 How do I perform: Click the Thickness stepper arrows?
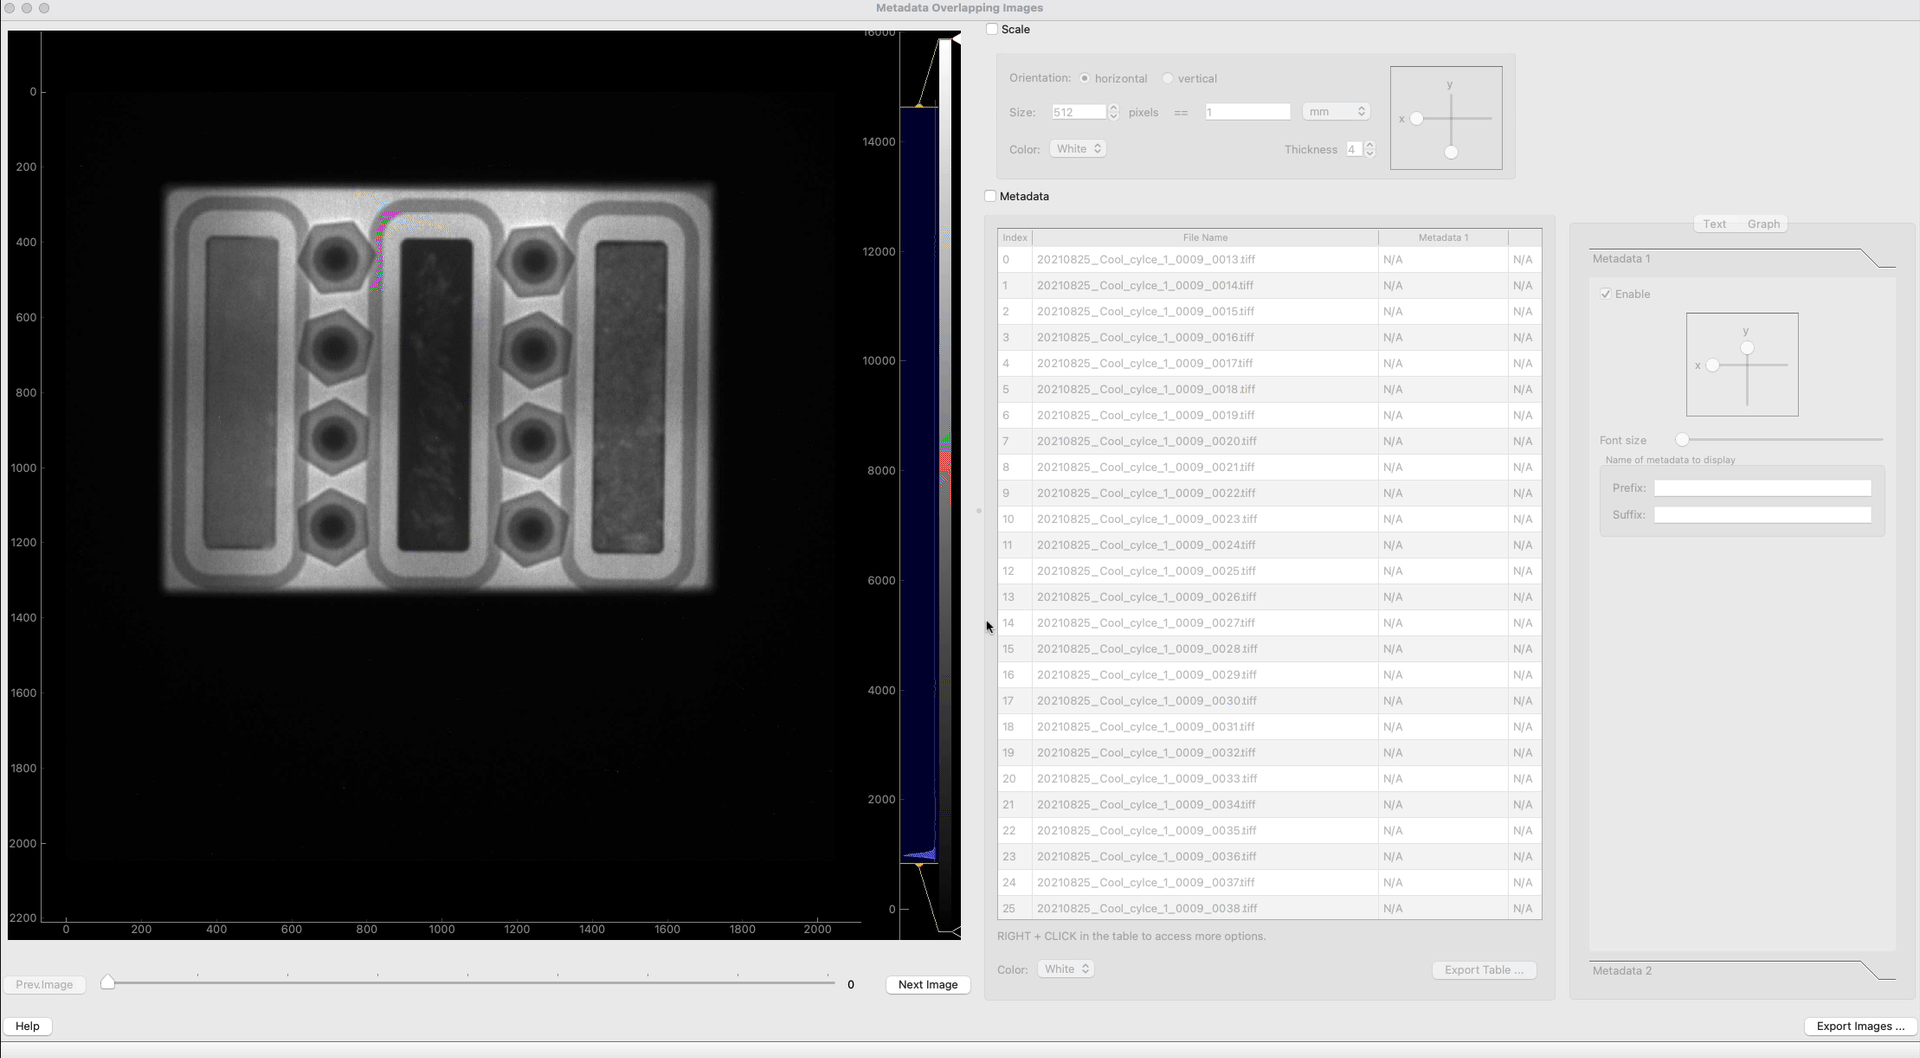point(1370,149)
